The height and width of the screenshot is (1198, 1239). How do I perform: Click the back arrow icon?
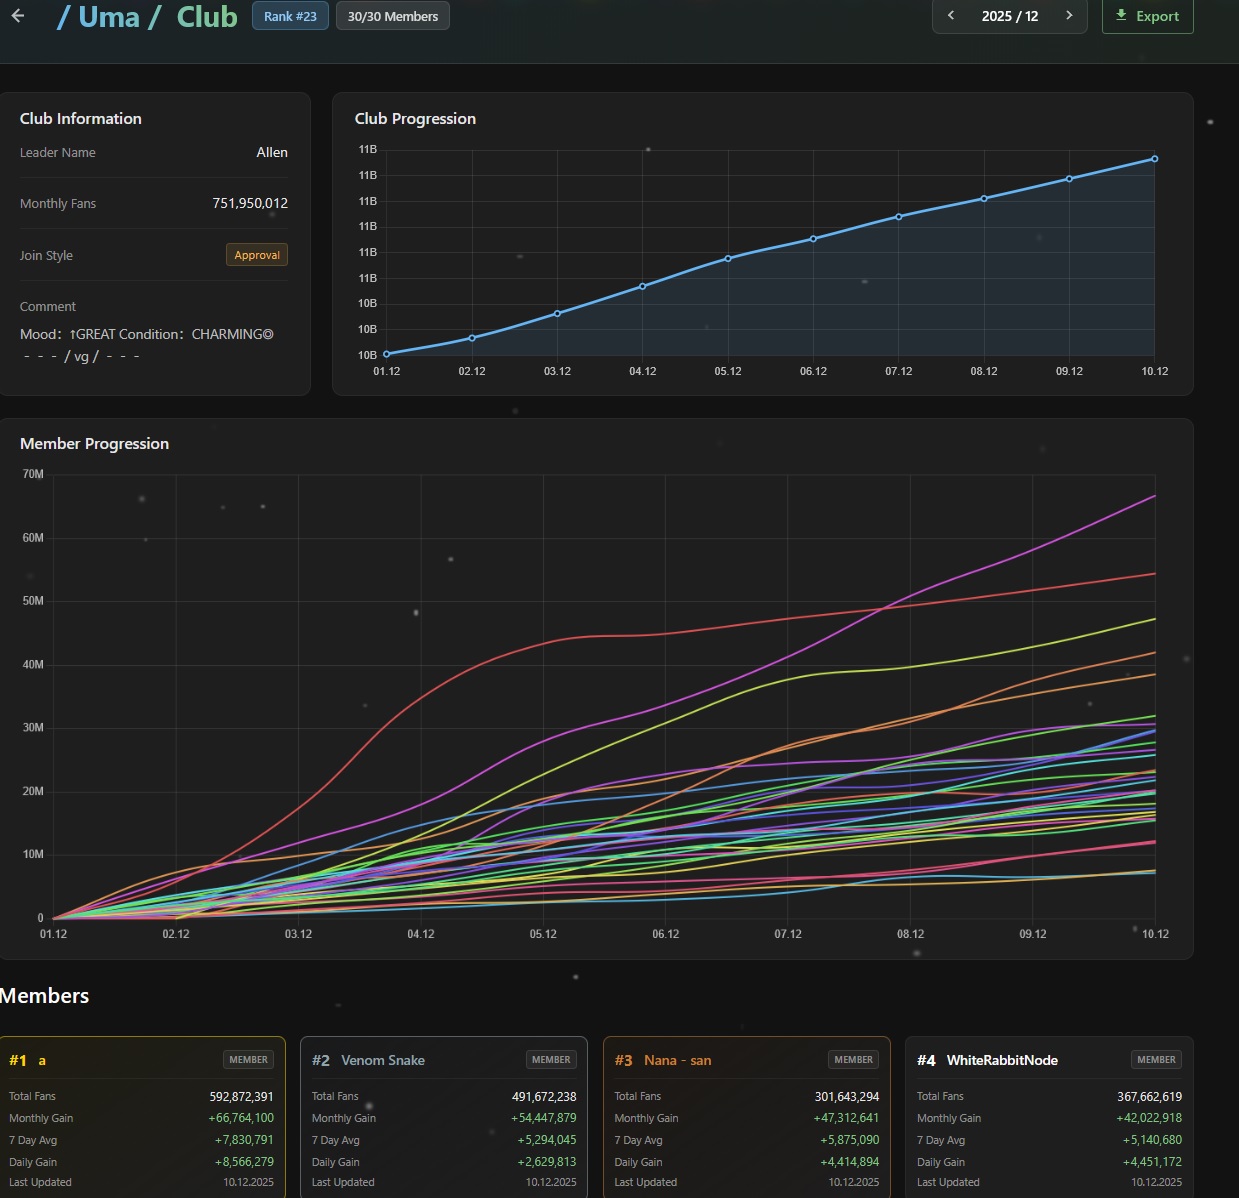click(18, 16)
